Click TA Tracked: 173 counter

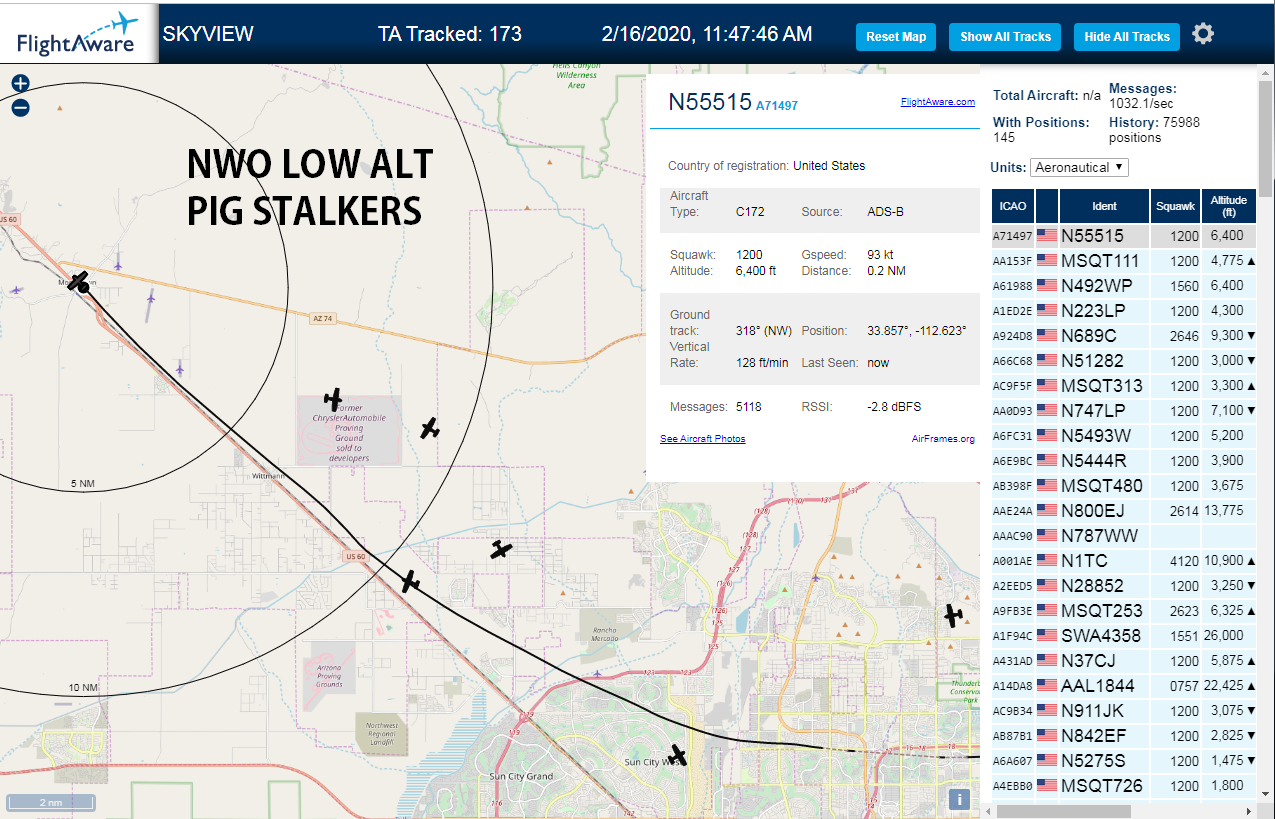tap(450, 34)
